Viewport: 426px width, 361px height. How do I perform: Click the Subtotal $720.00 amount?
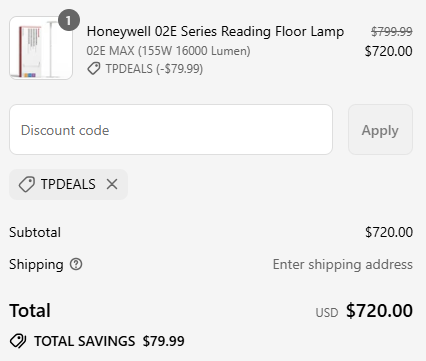pos(389,232)
